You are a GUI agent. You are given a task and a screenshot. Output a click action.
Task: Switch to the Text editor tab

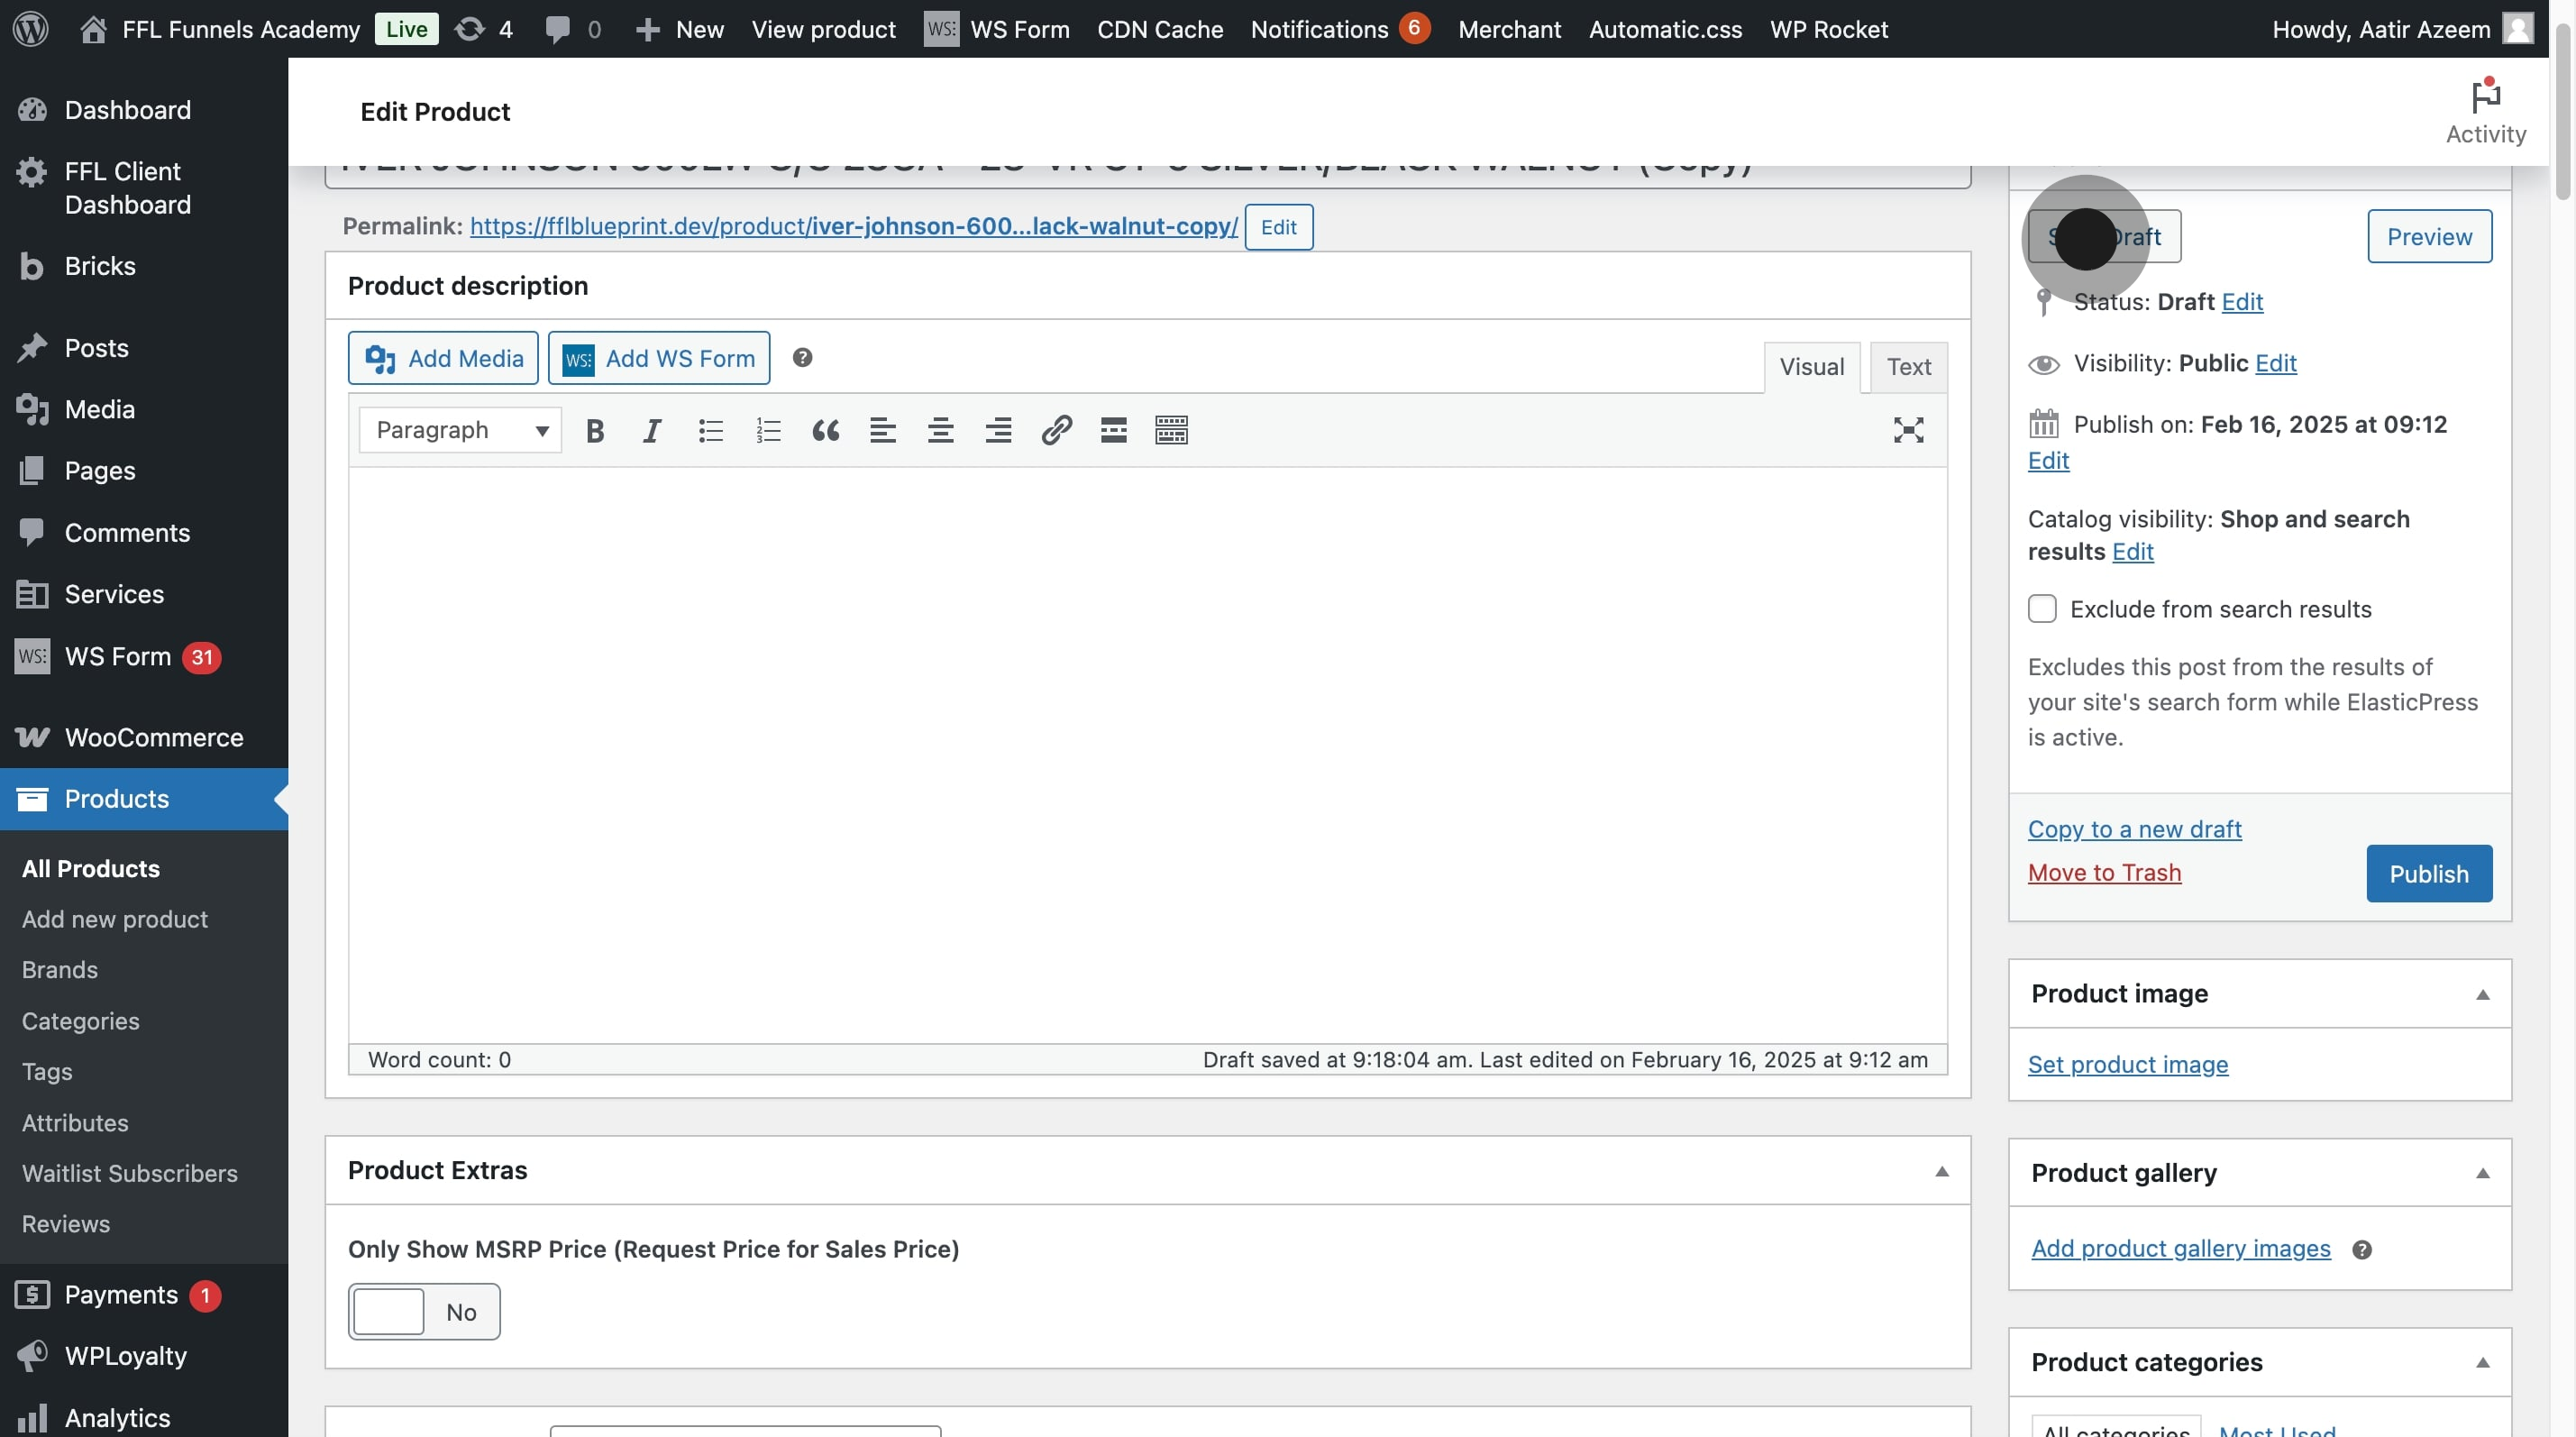[x=1908, y=367]
